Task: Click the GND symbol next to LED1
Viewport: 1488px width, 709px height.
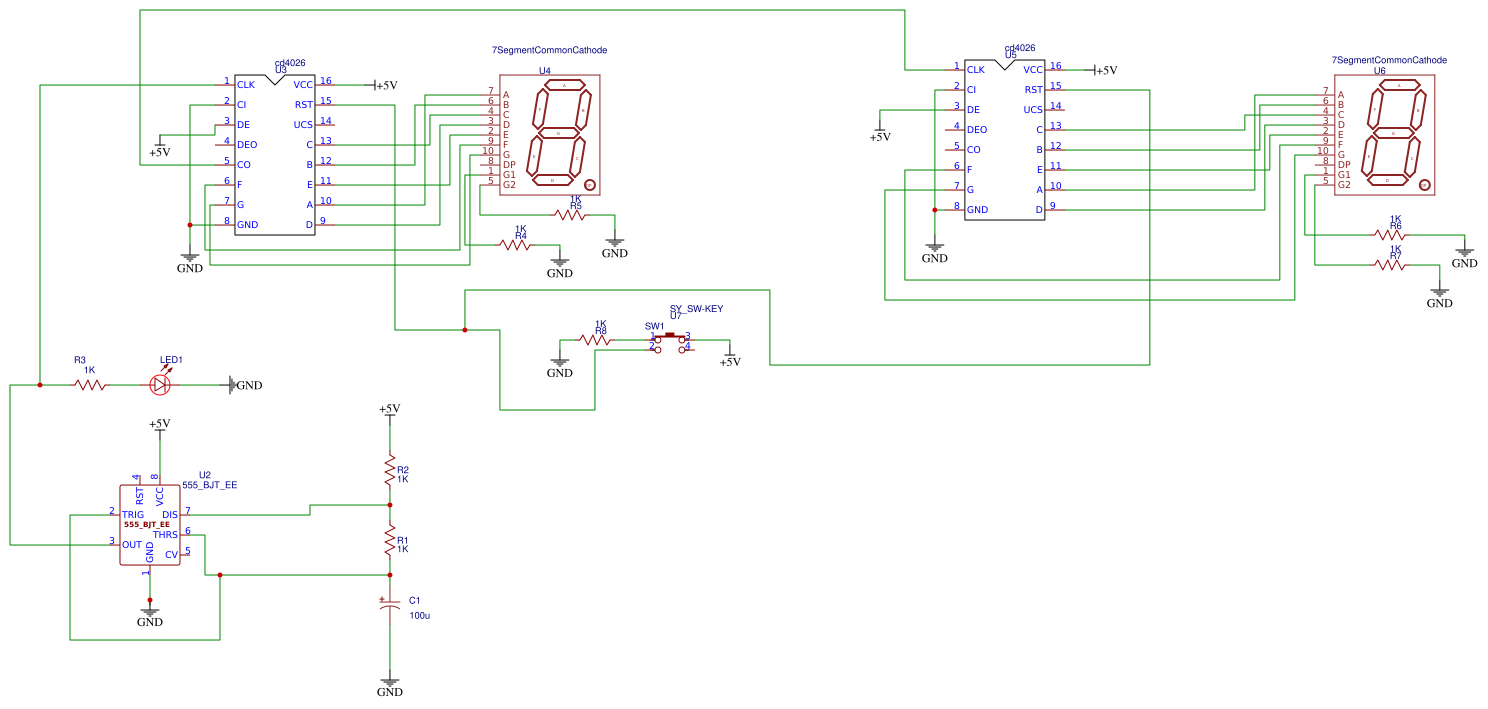Action: click(x=246, y=385)
